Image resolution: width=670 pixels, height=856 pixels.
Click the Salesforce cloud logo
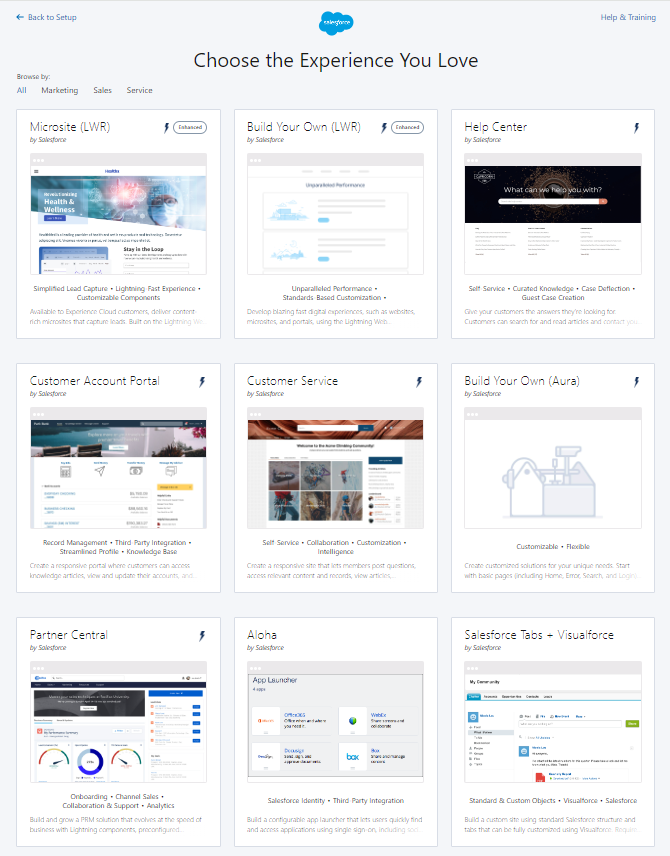click(x=335, y=21)
